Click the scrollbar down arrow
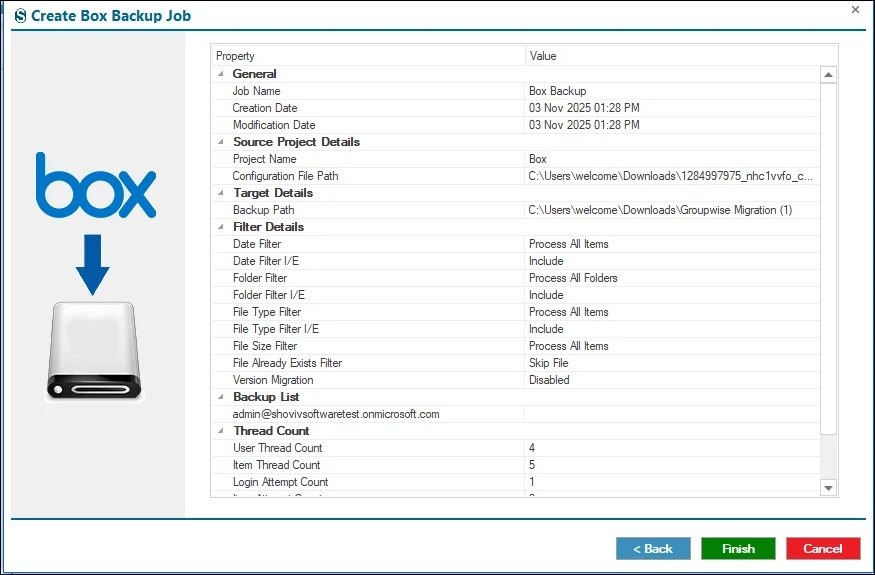 [x=829, y=488]
